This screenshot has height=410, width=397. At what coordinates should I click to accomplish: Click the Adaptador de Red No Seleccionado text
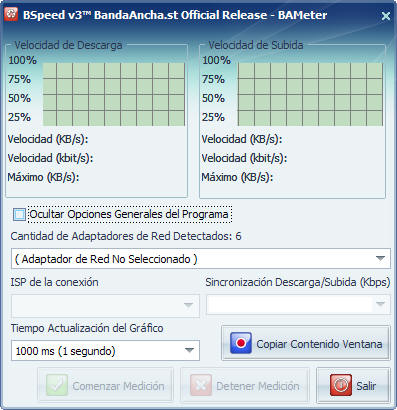(106, 259)
